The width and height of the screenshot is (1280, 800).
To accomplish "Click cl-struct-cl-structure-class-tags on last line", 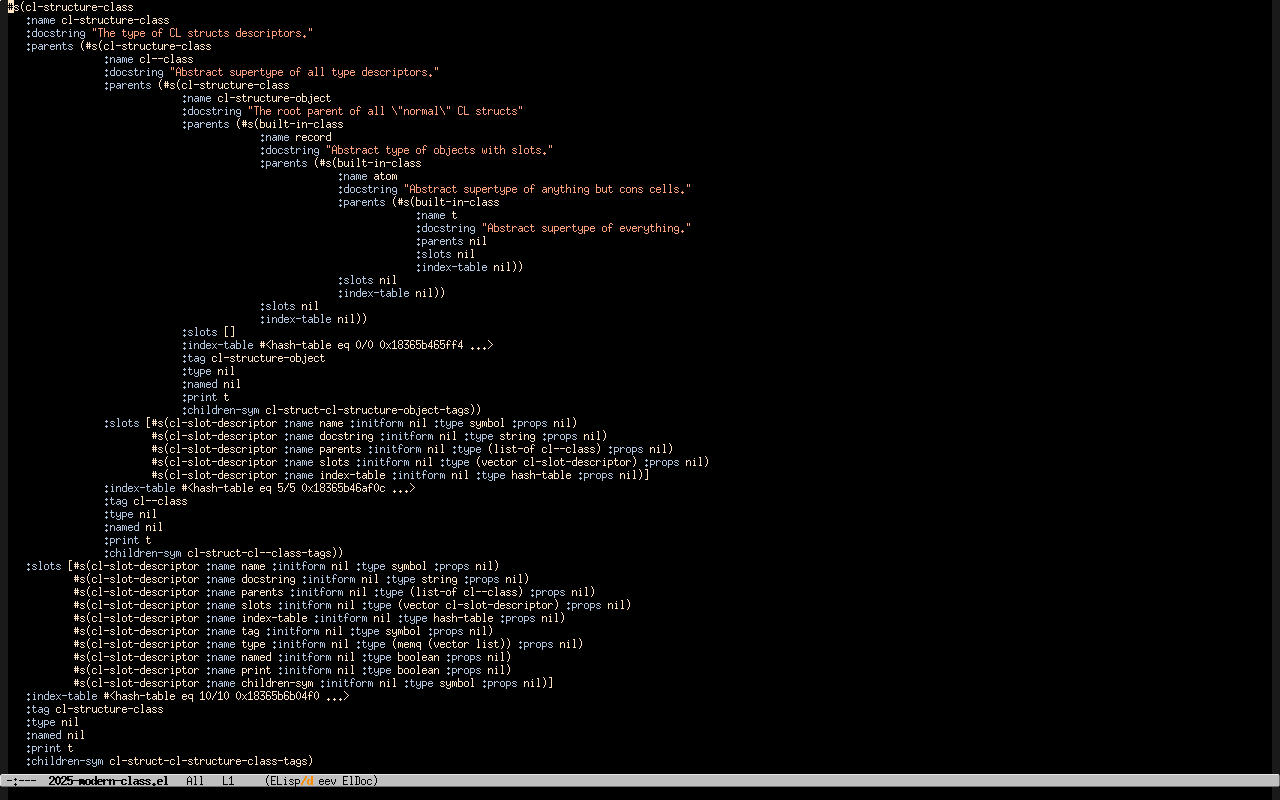I will point(208,761).
